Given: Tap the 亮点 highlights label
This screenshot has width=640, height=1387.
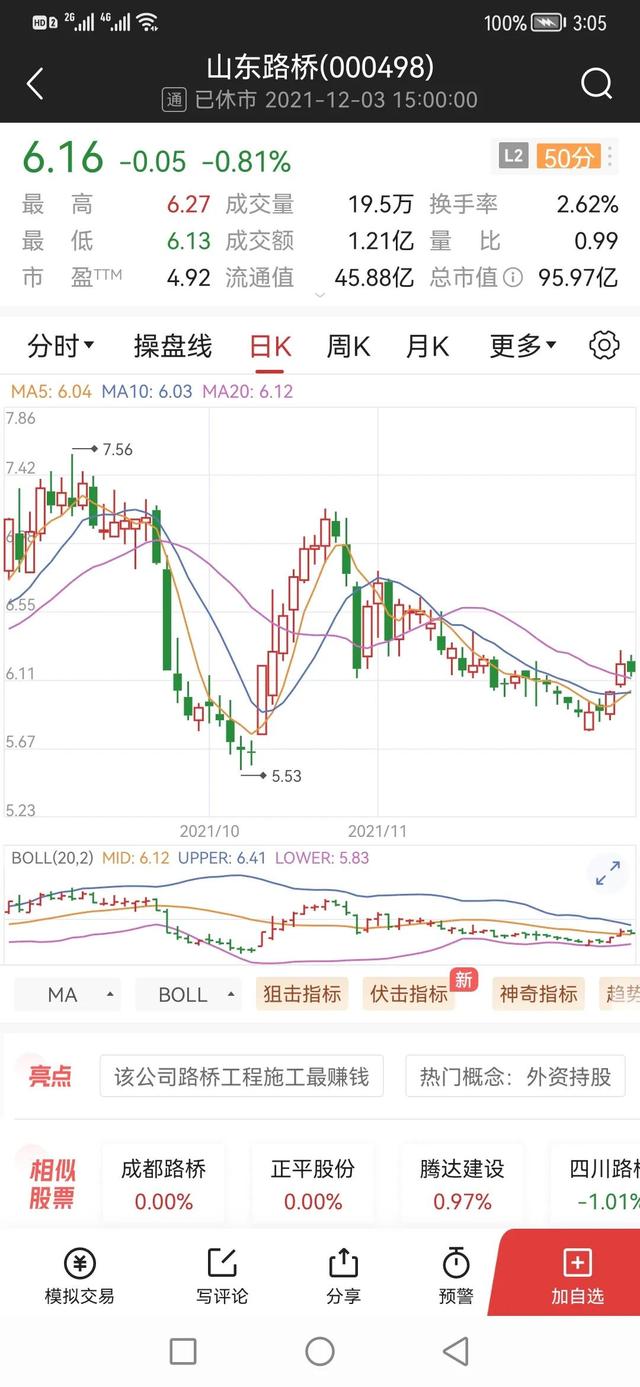Looking at the screenshot, I should [x=50, y=1076].
